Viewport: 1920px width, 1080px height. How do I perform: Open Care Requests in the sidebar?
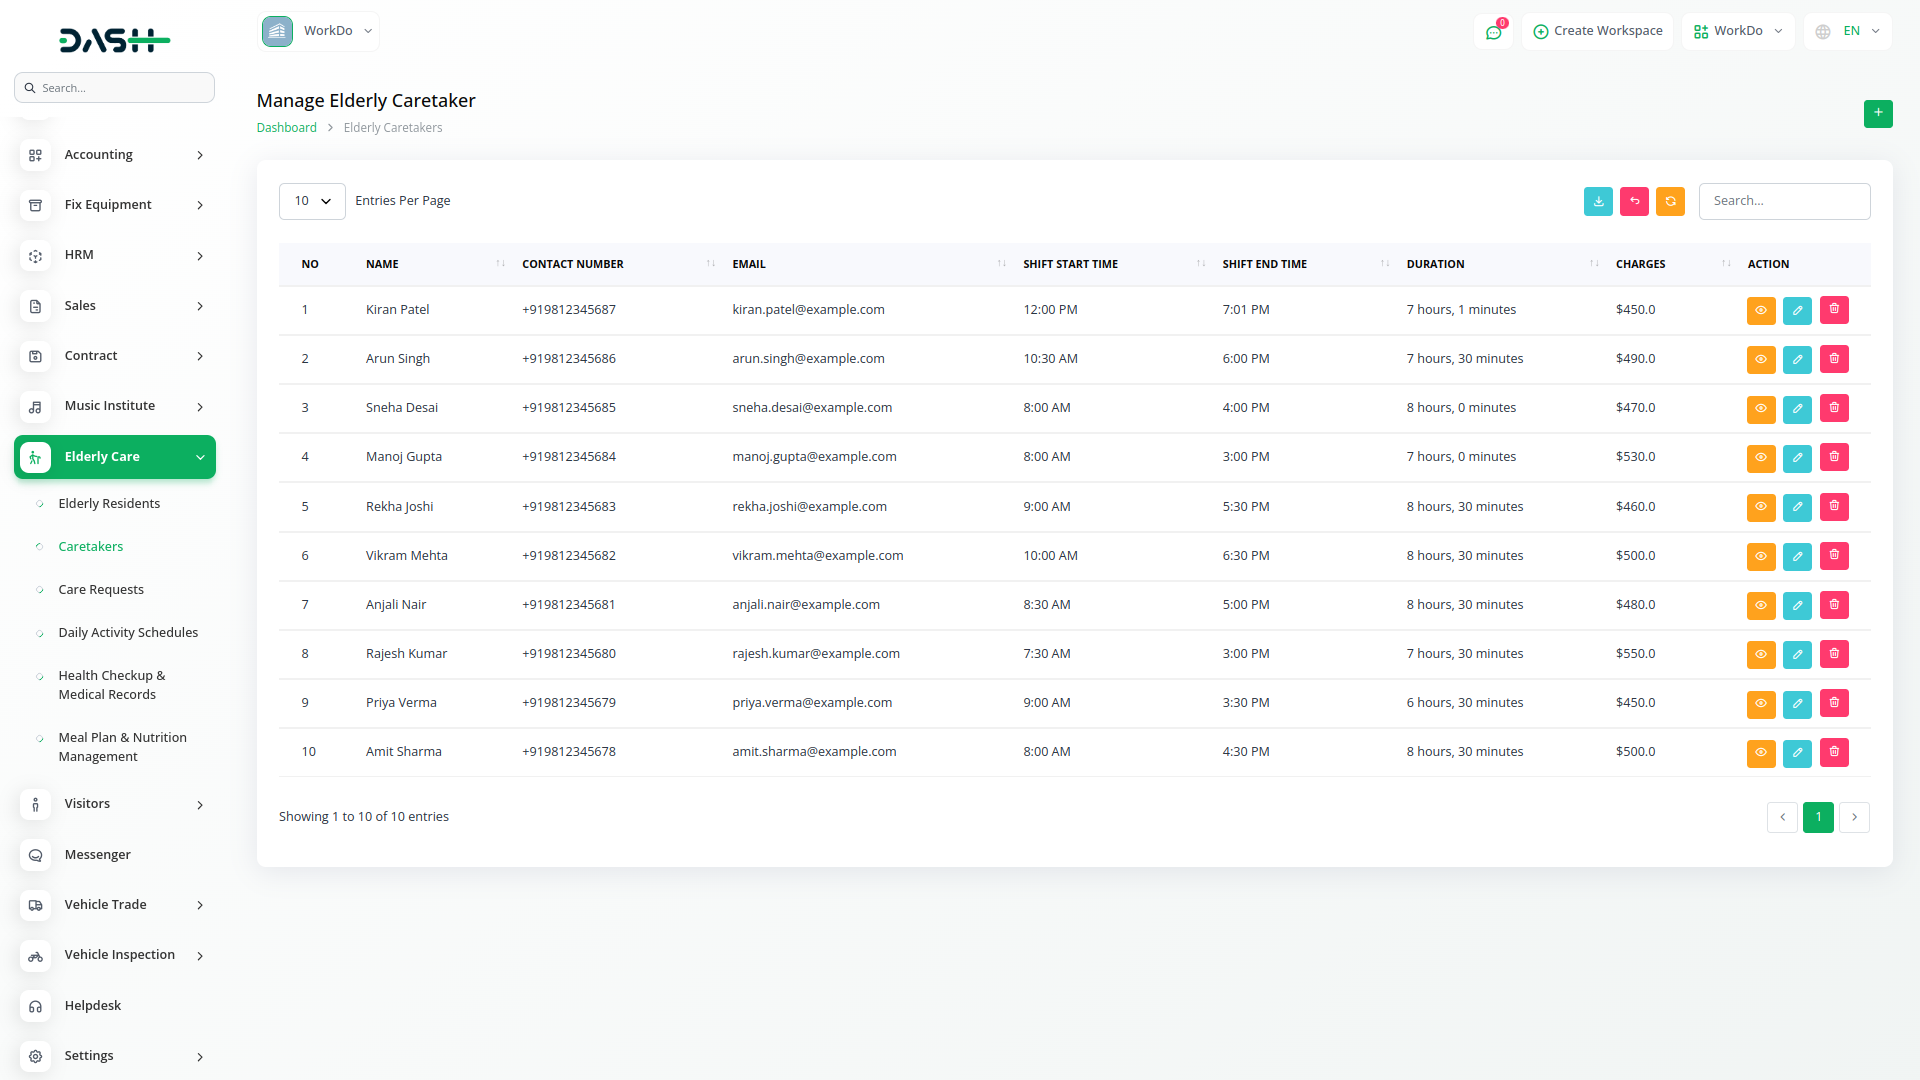click(x=101, y=590)
